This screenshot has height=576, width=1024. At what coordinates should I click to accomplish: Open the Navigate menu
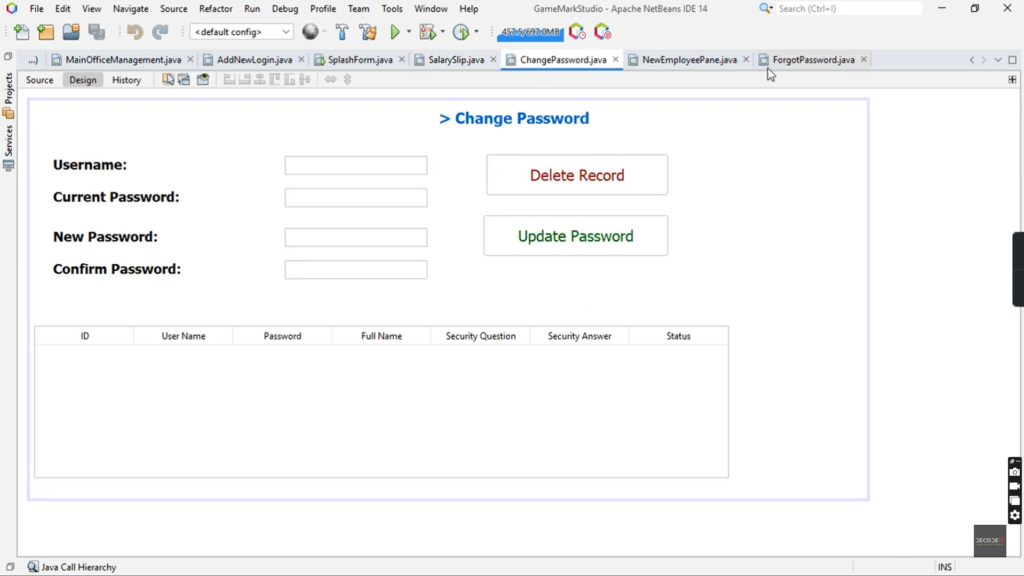(131, 8)
